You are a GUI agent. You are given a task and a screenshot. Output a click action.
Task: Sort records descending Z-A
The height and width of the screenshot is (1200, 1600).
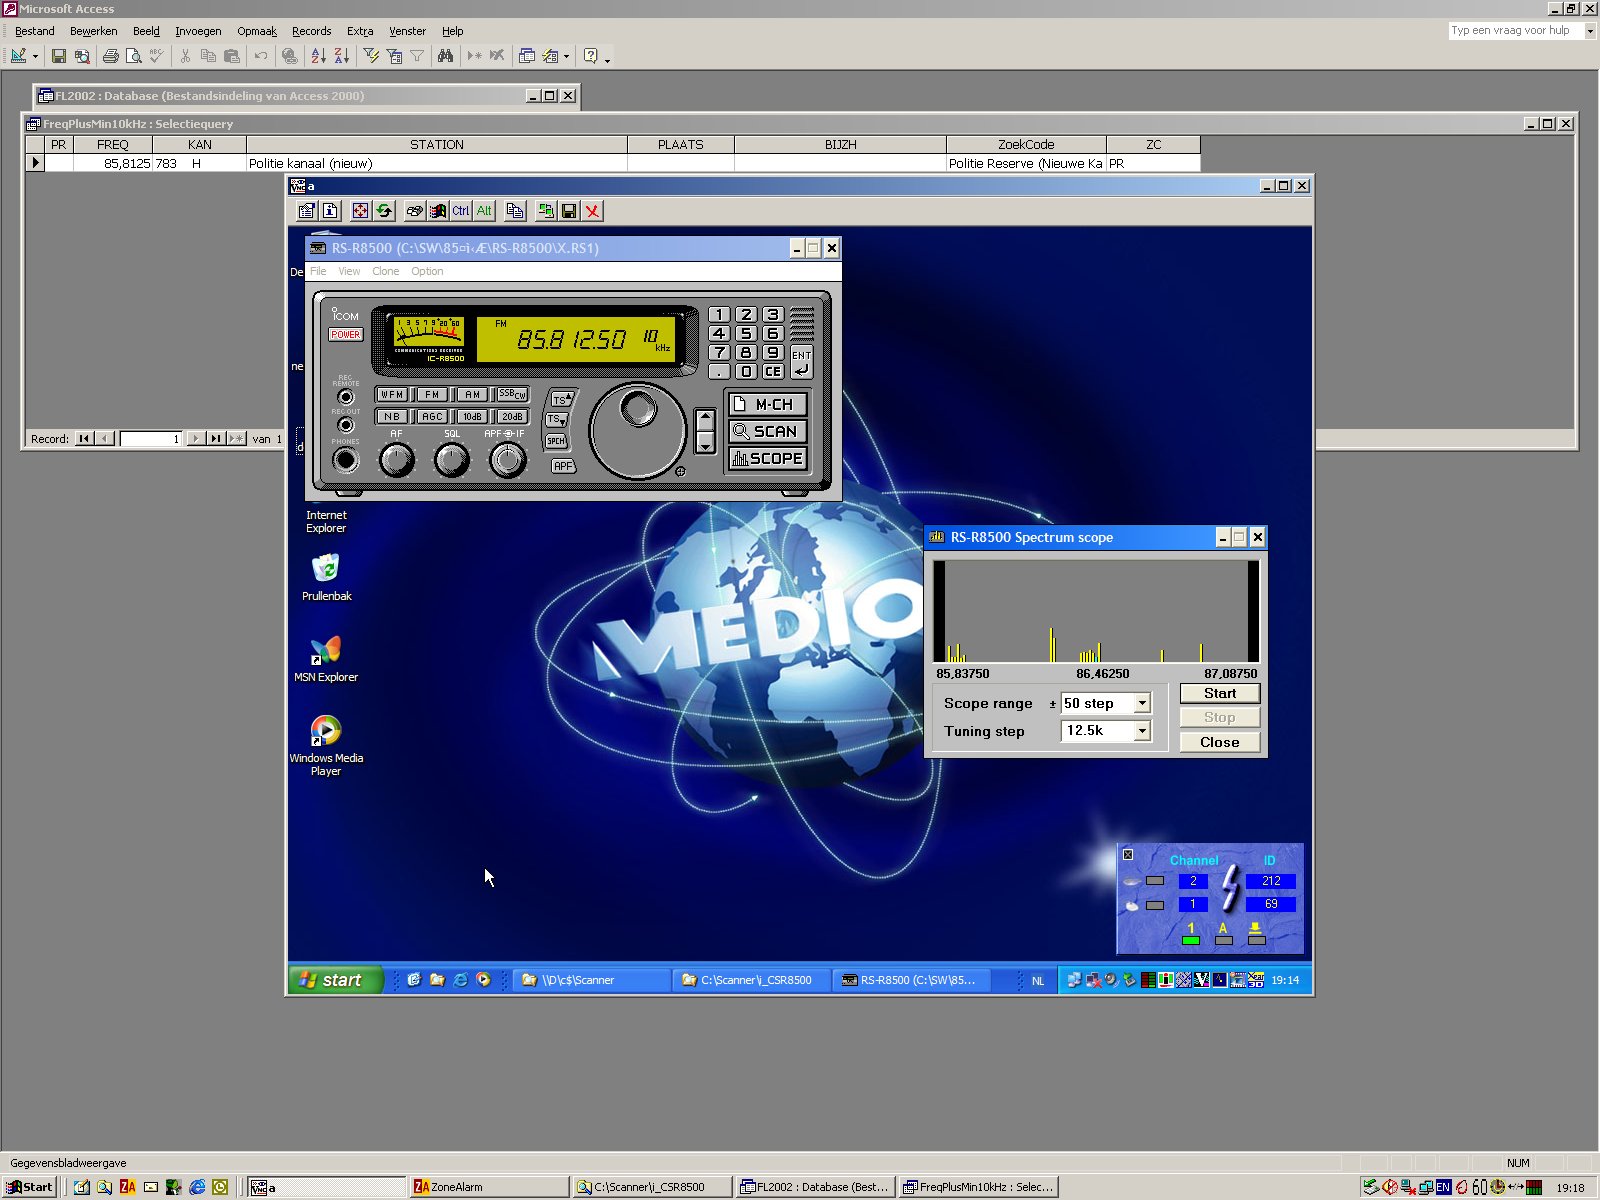(x=342, y=56)
